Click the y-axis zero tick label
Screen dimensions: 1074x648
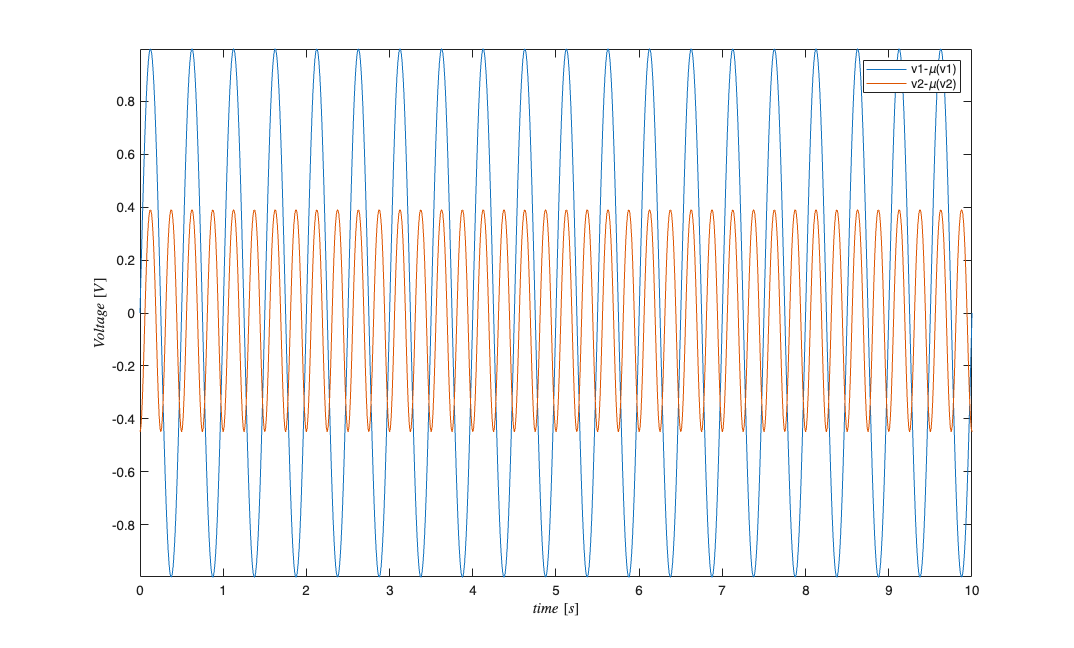click(130, 313)
